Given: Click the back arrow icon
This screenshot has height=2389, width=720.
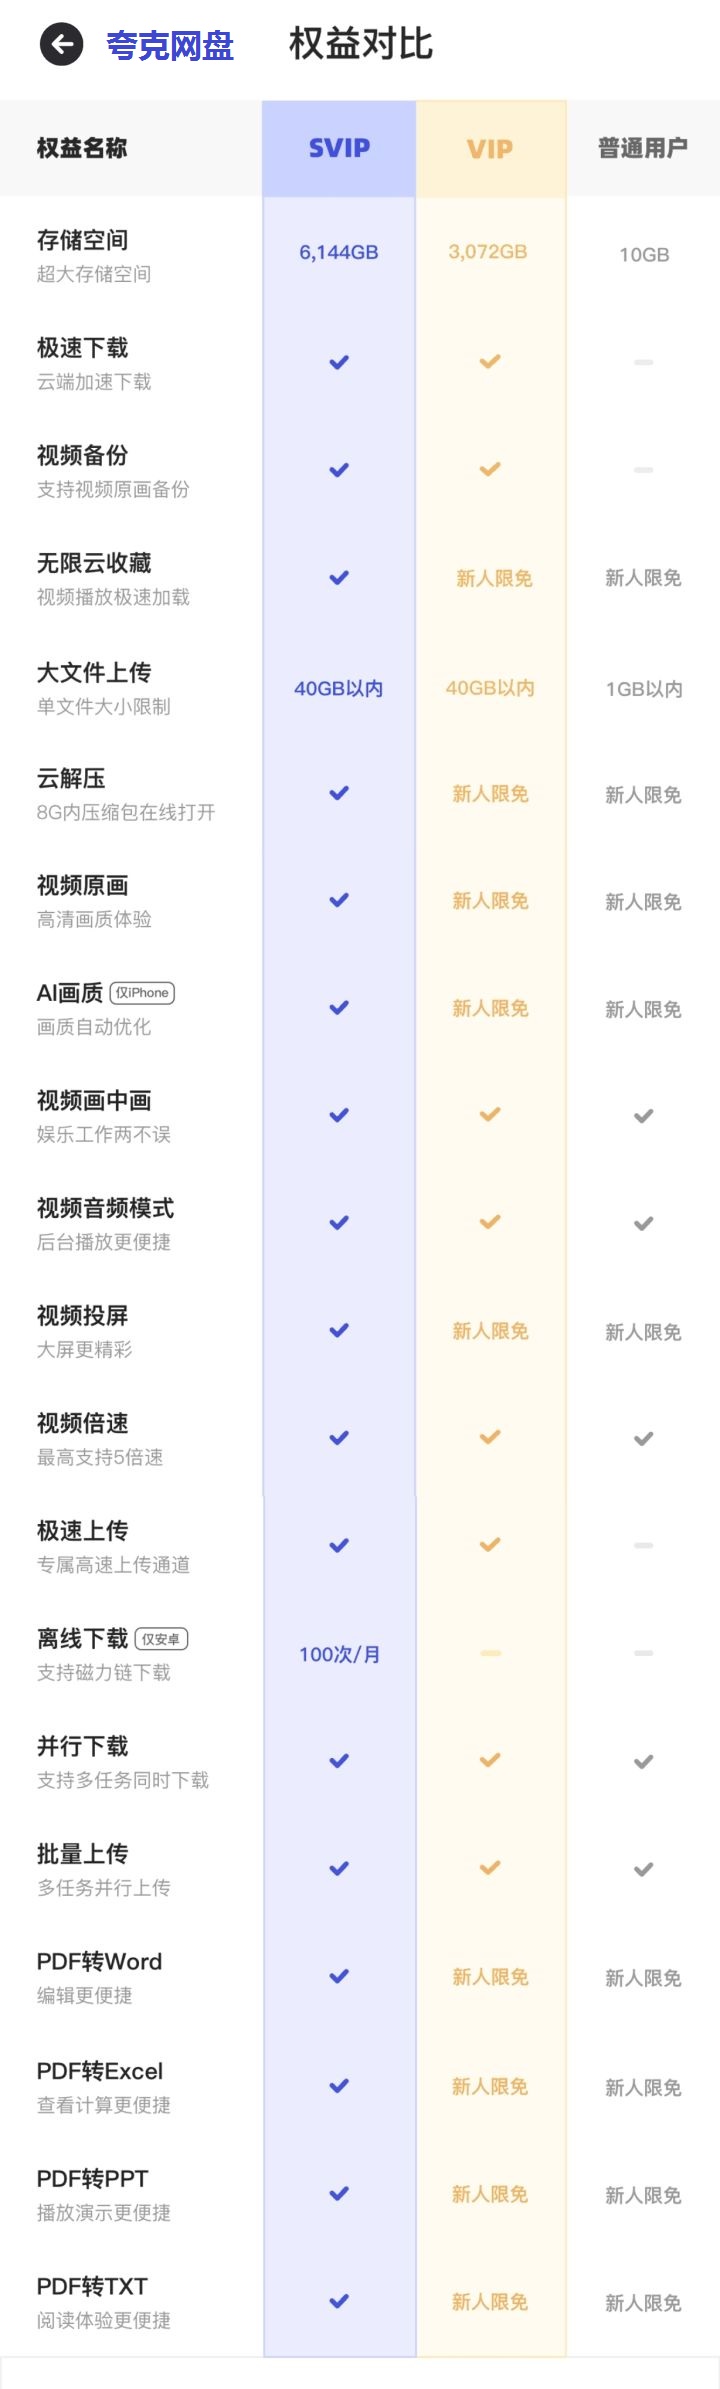Looking at the screenshot, I should 61,44.
